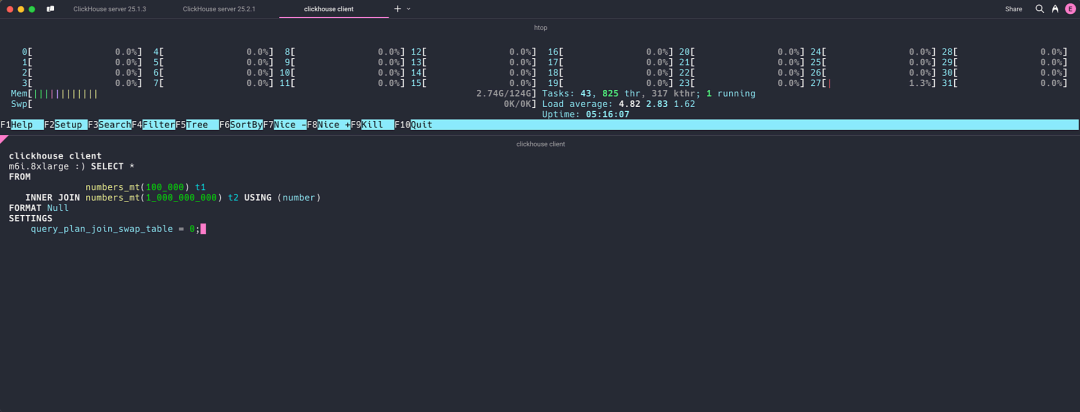Click numbers_mt(1_000_000_000) in the query

[x=152, y=198]
